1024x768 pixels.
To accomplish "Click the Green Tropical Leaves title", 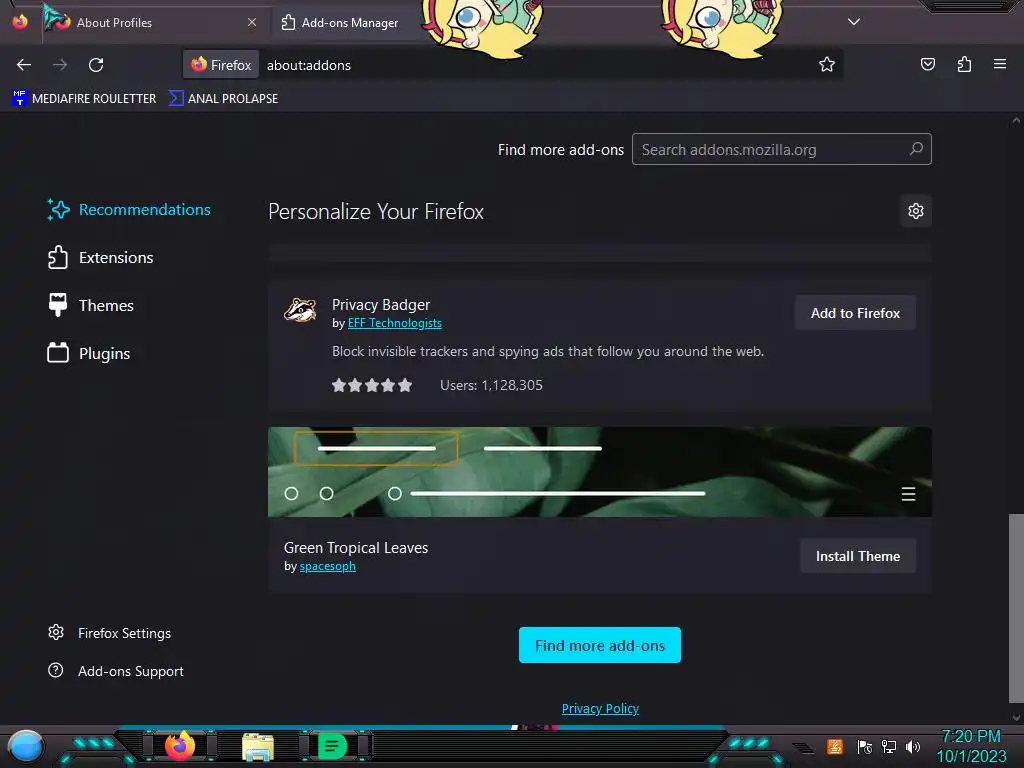I will [x=356, y=547].
